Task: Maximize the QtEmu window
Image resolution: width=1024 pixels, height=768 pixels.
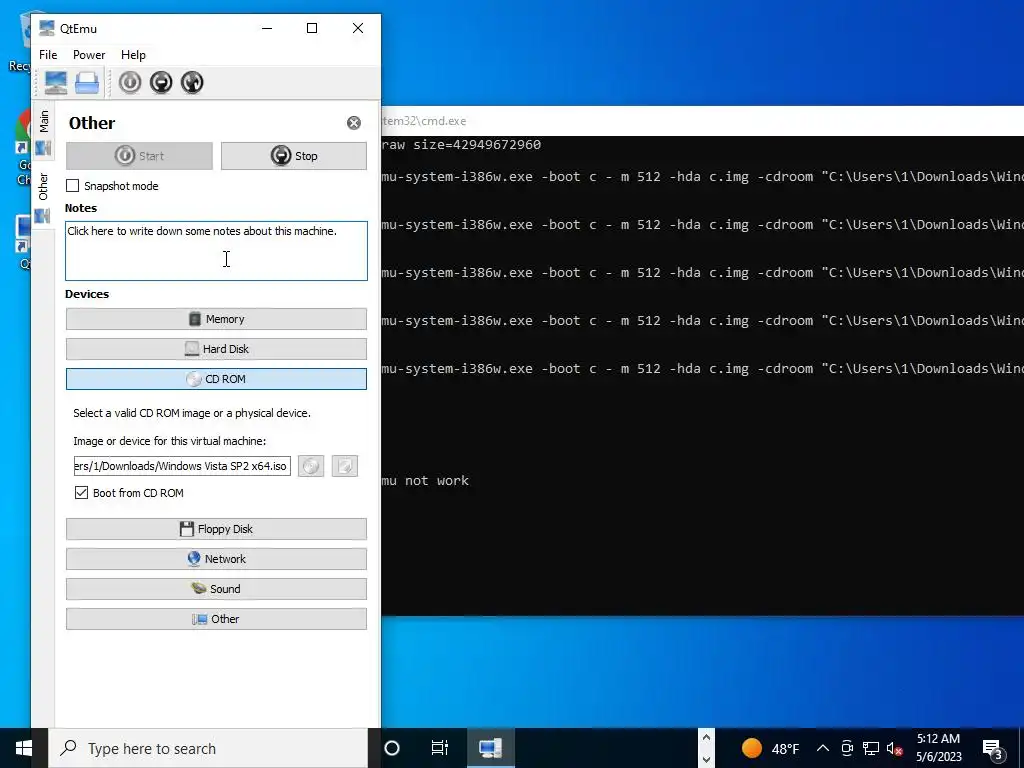Action: tap(312, 28)
